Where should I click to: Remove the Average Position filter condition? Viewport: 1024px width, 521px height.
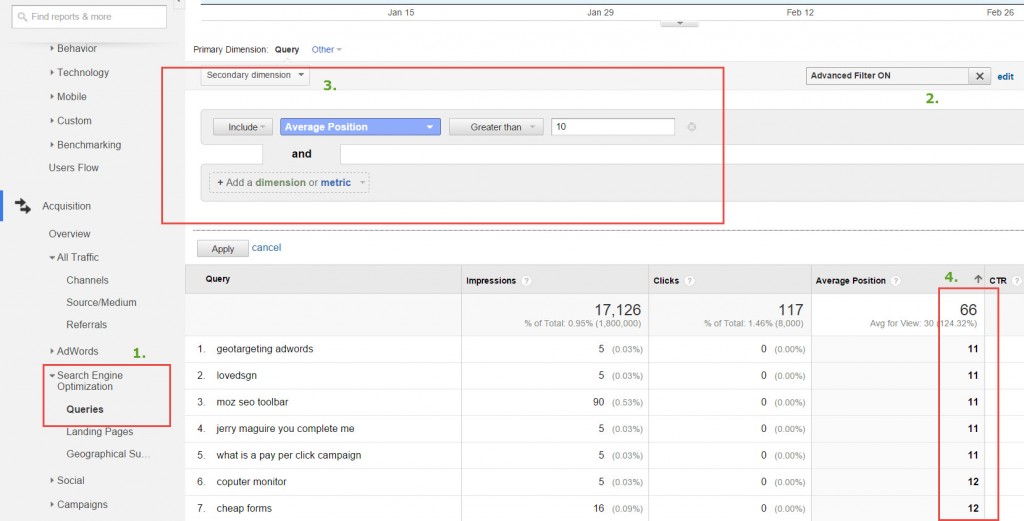691,127
